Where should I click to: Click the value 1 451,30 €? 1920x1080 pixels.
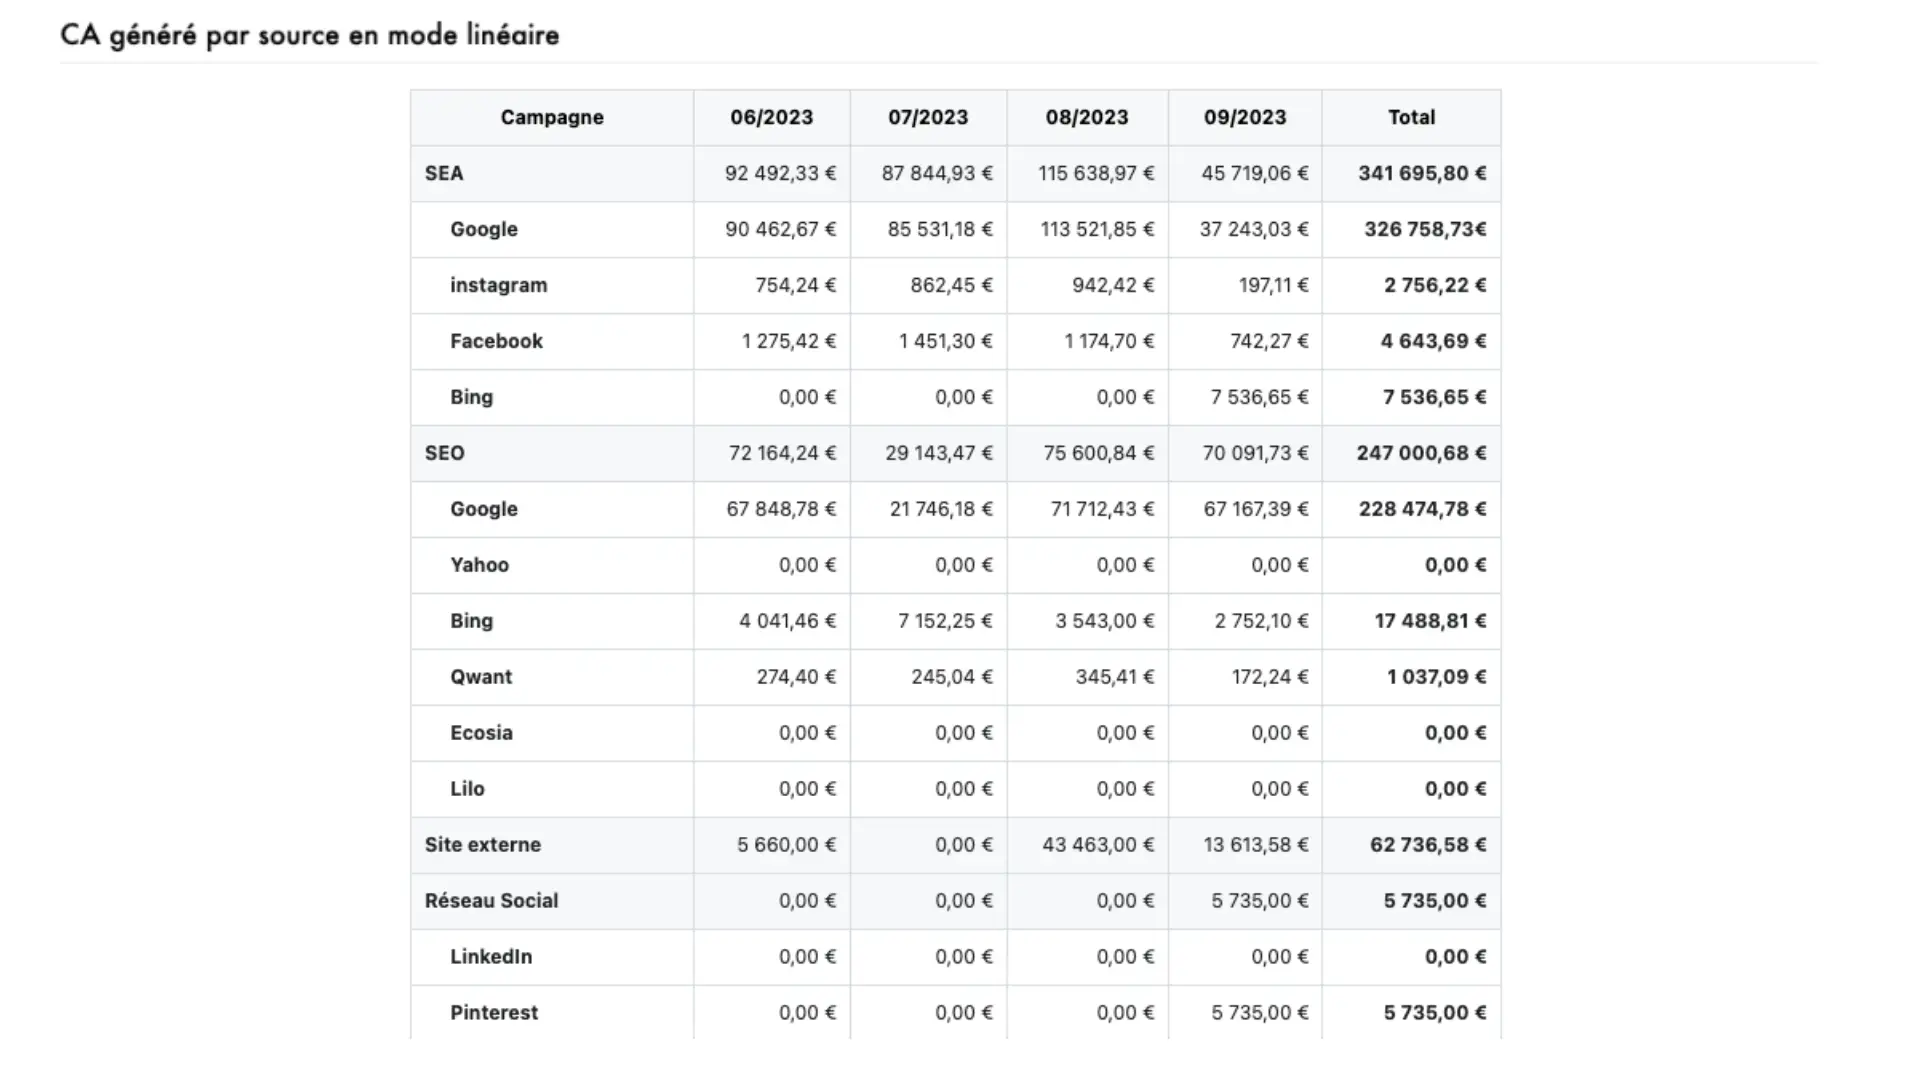[945, 341]
